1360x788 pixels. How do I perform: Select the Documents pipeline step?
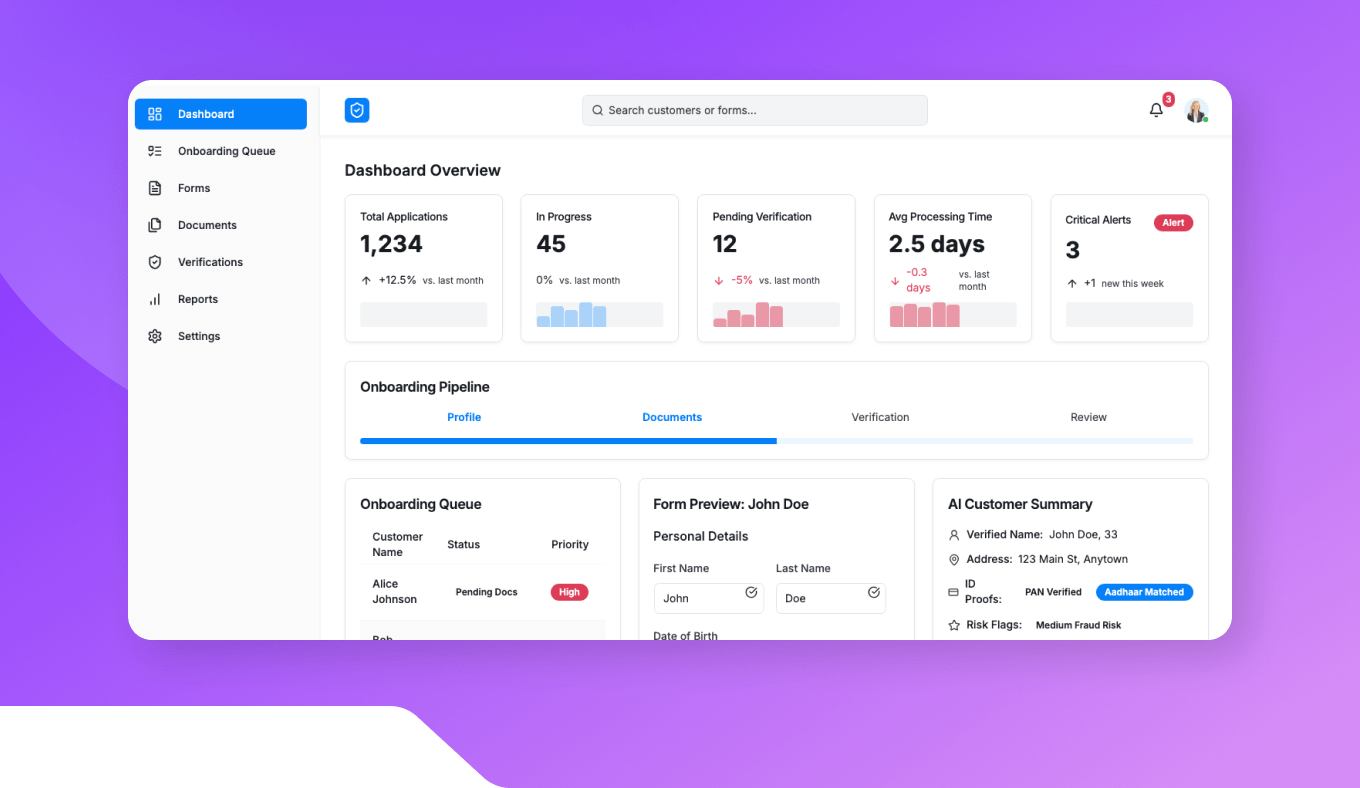[x=672, y=417]
